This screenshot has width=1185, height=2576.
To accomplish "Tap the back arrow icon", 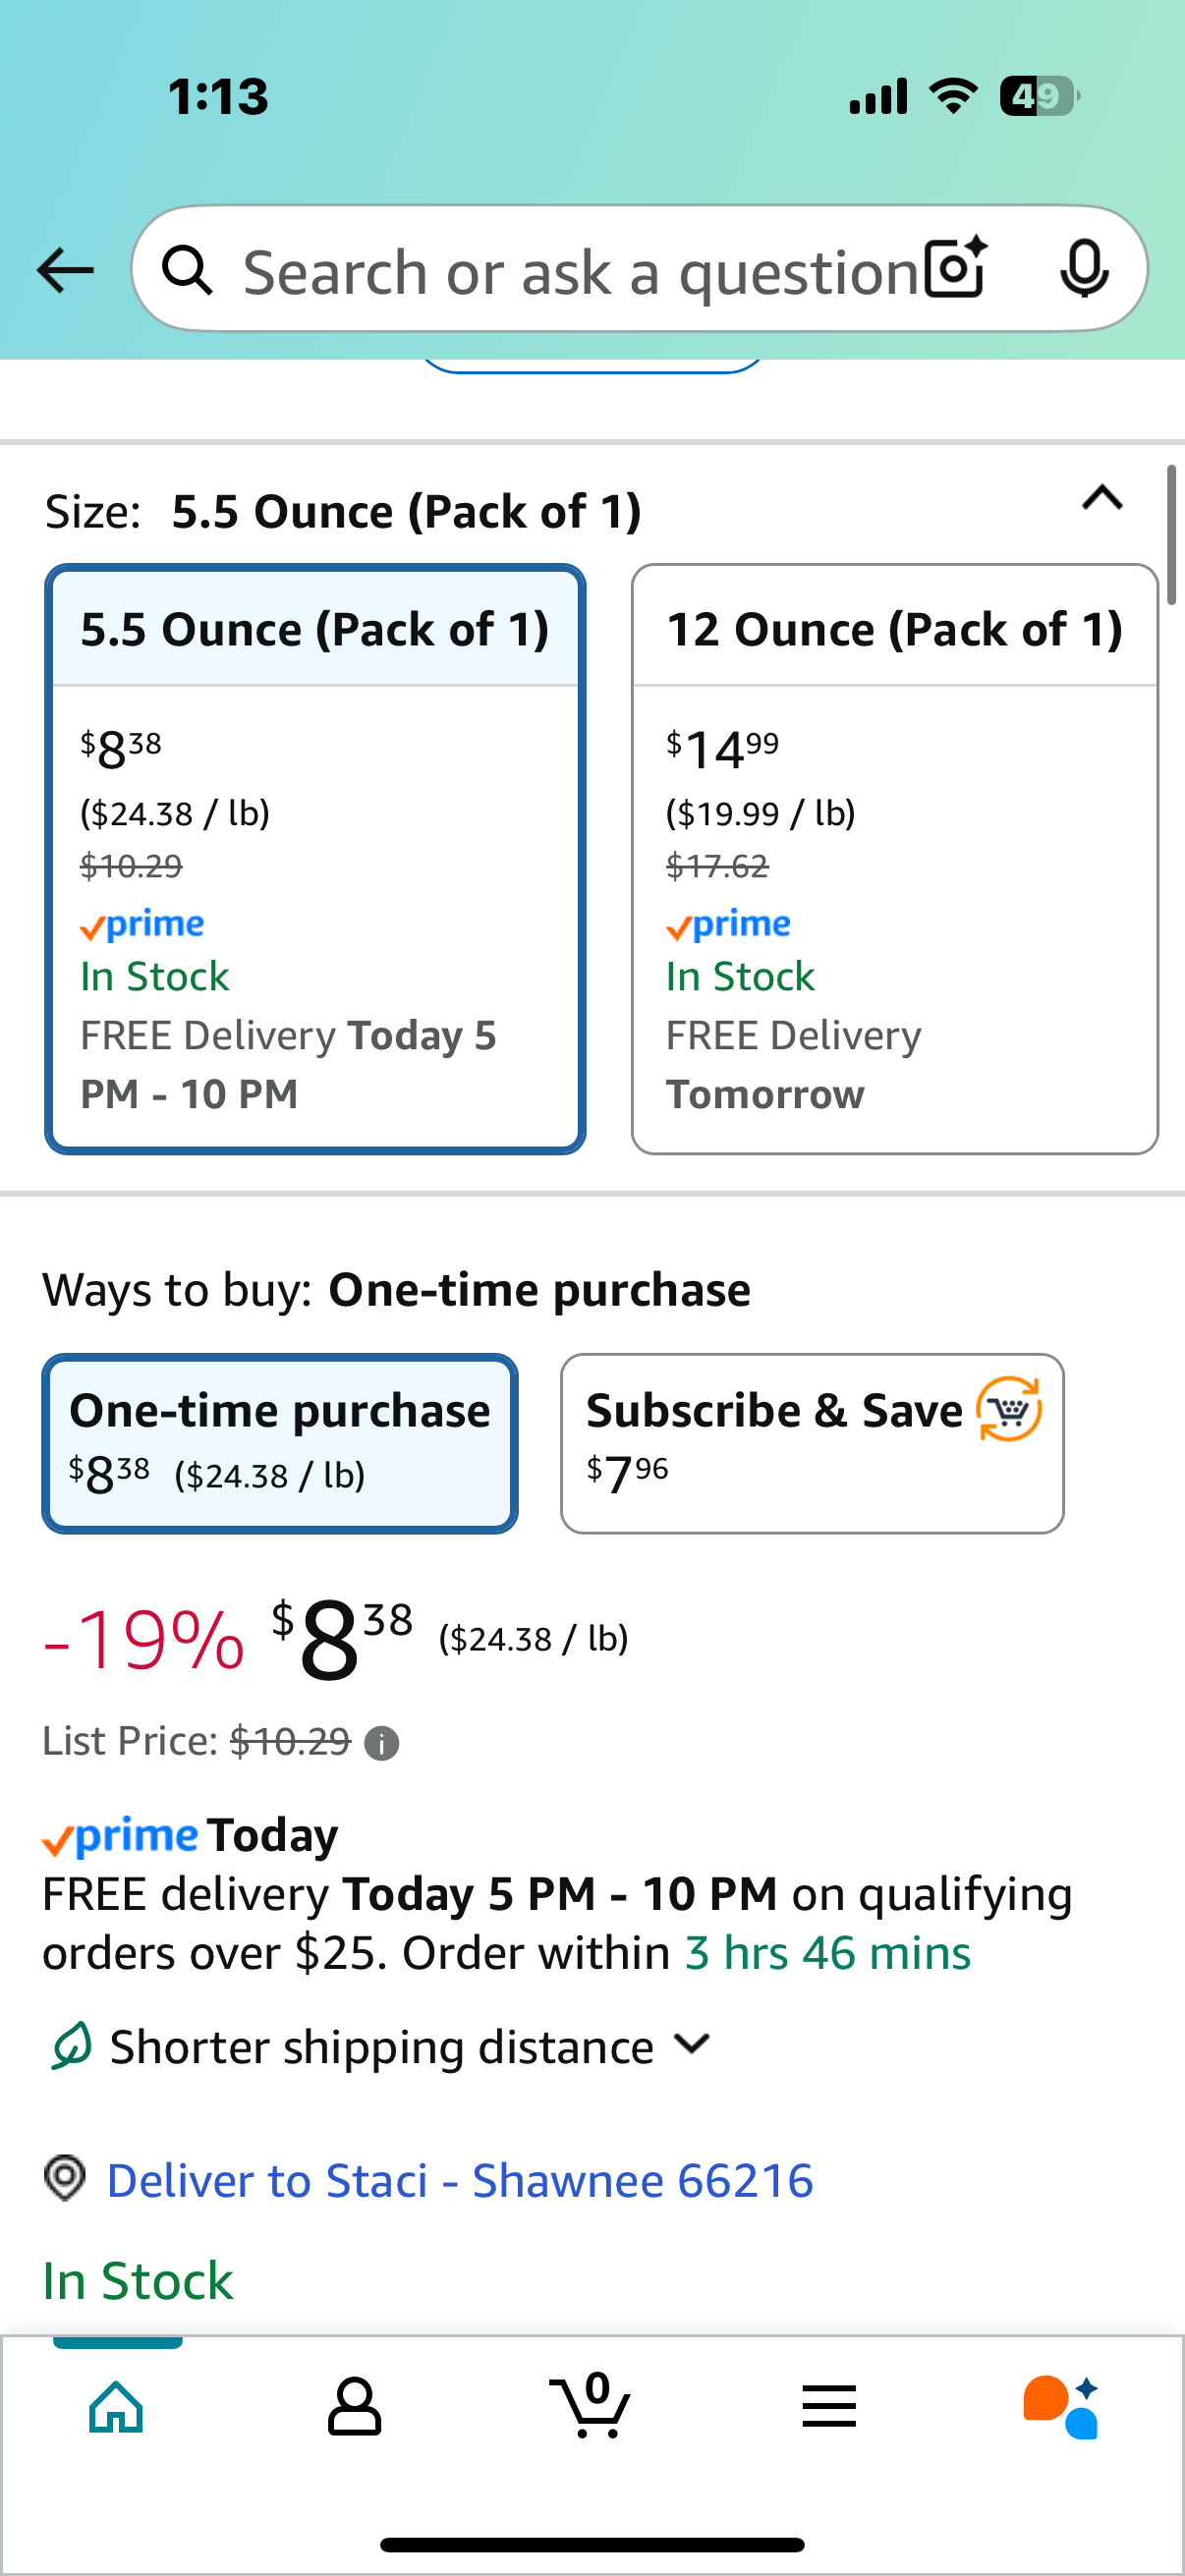I will coord(65,270).
